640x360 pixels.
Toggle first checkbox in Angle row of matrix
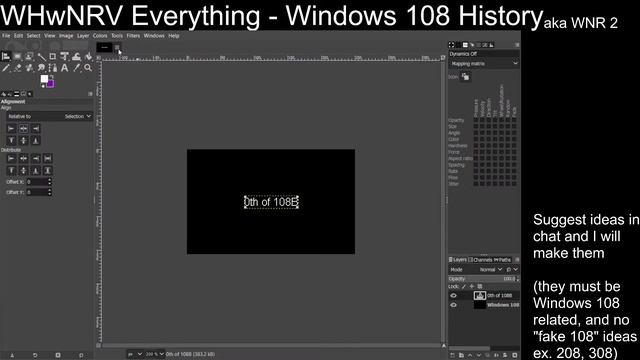(x=476, y=133)
